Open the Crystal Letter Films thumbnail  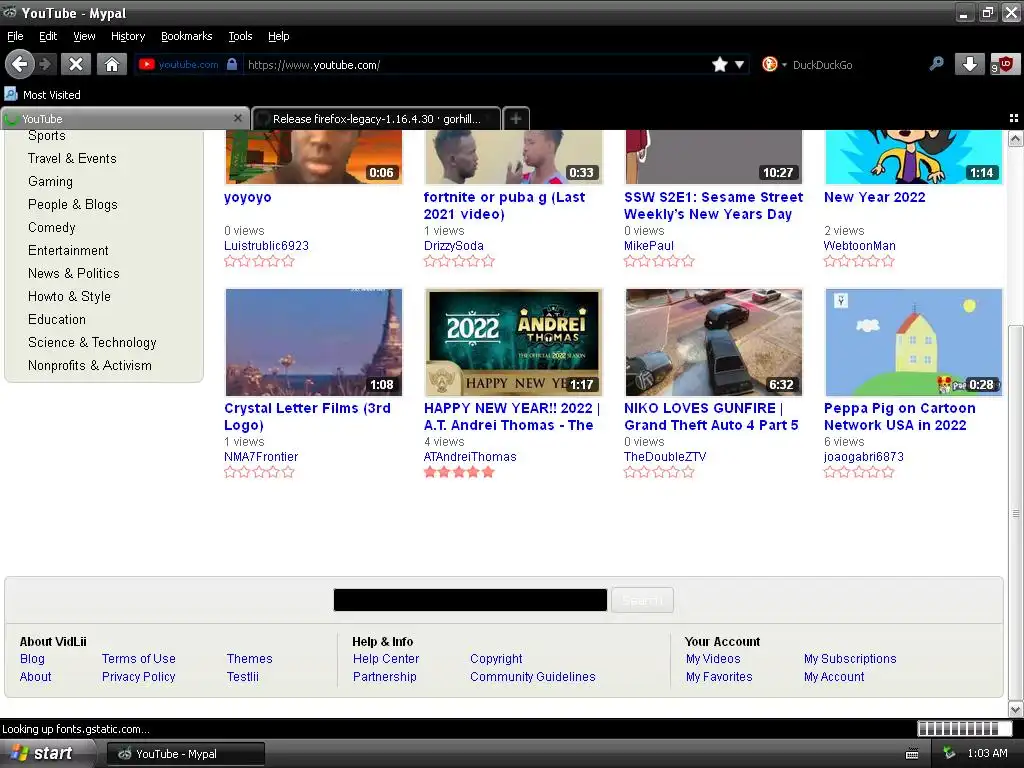pos(313,342)
